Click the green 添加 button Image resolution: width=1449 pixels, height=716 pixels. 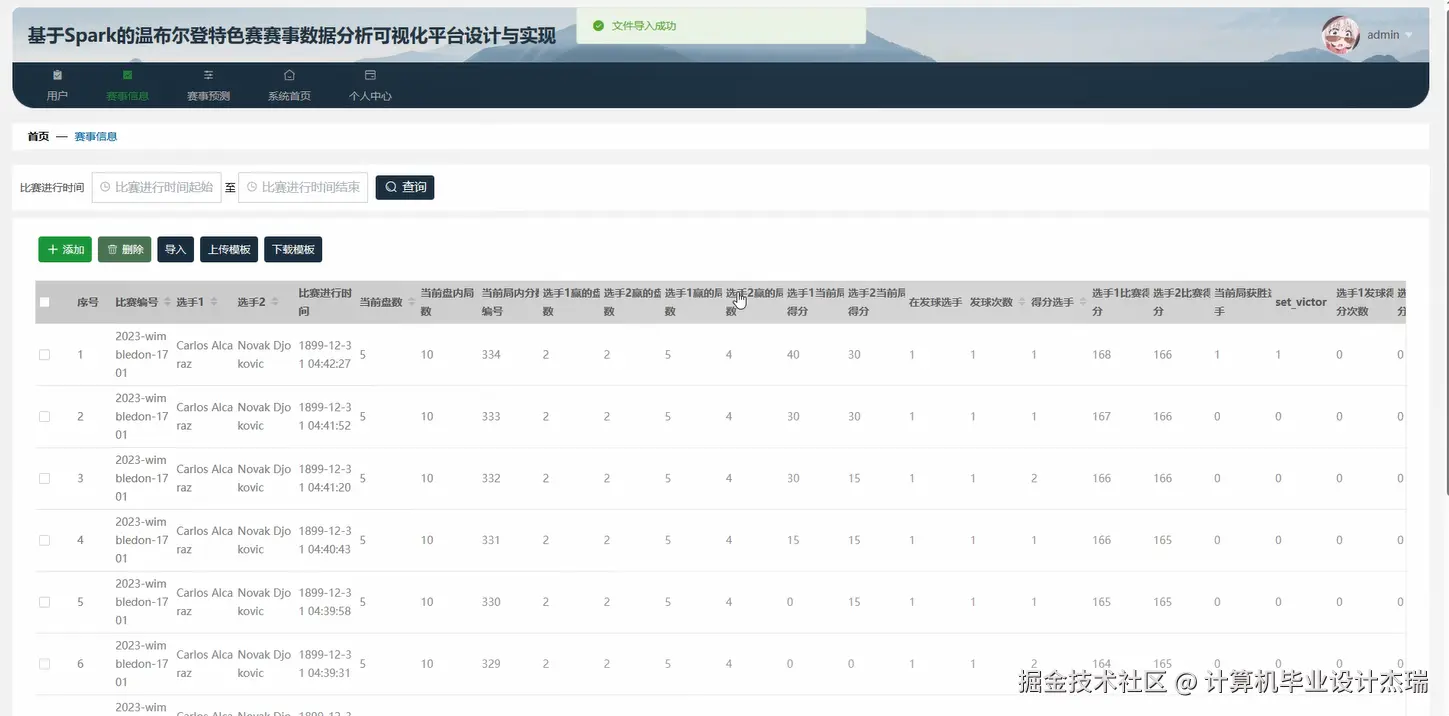click(x=65, y=249)
